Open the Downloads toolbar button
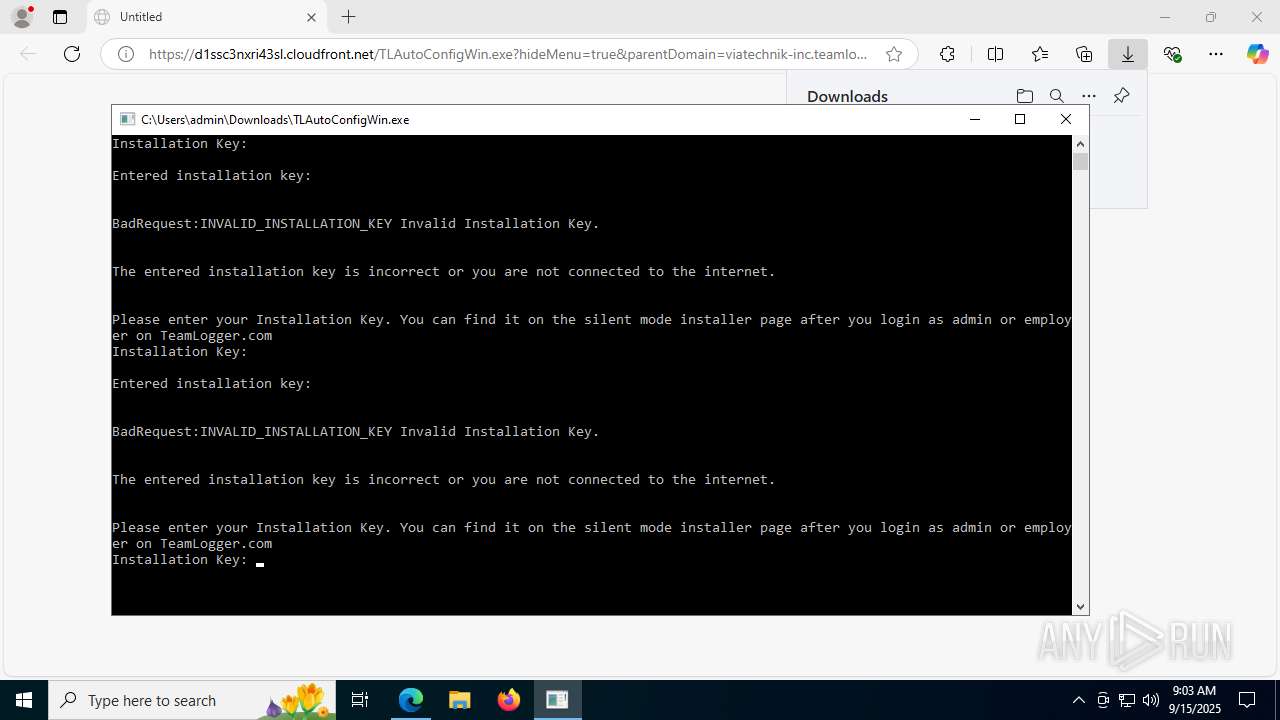This screenshot has width=1280, height=720. click(1128, 54)
